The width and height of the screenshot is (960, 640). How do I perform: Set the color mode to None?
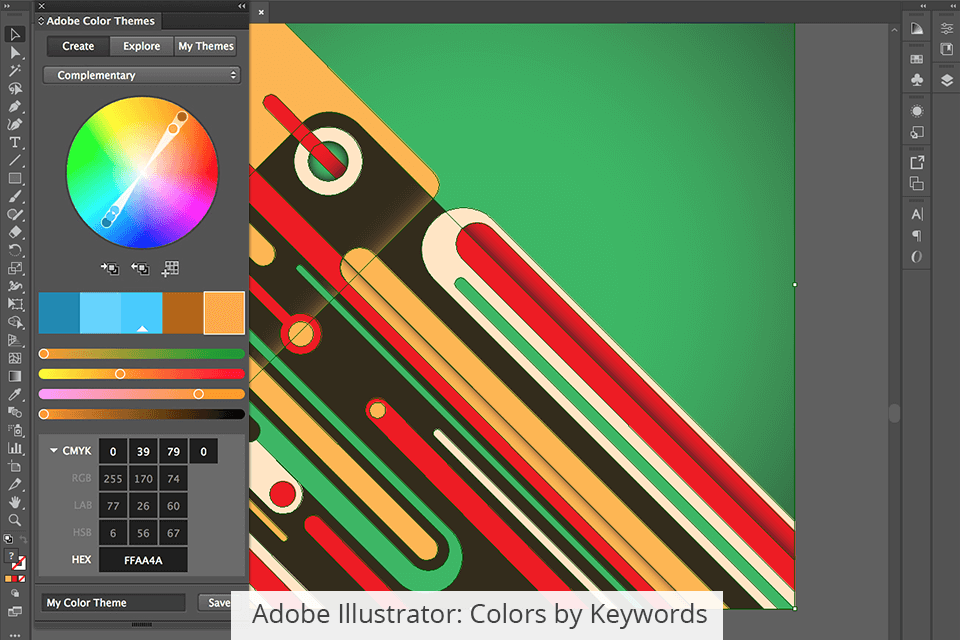[22, 579]
